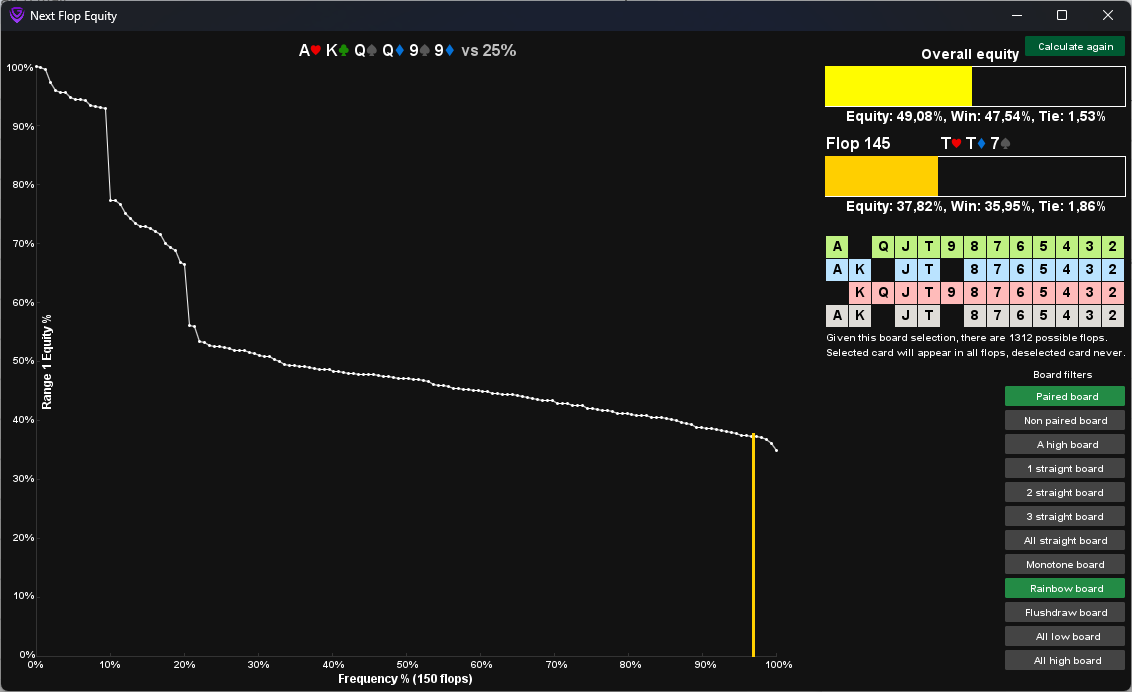Enable the Flushdraw board filter
1132x692 pixels.
tap(1065, 613)
